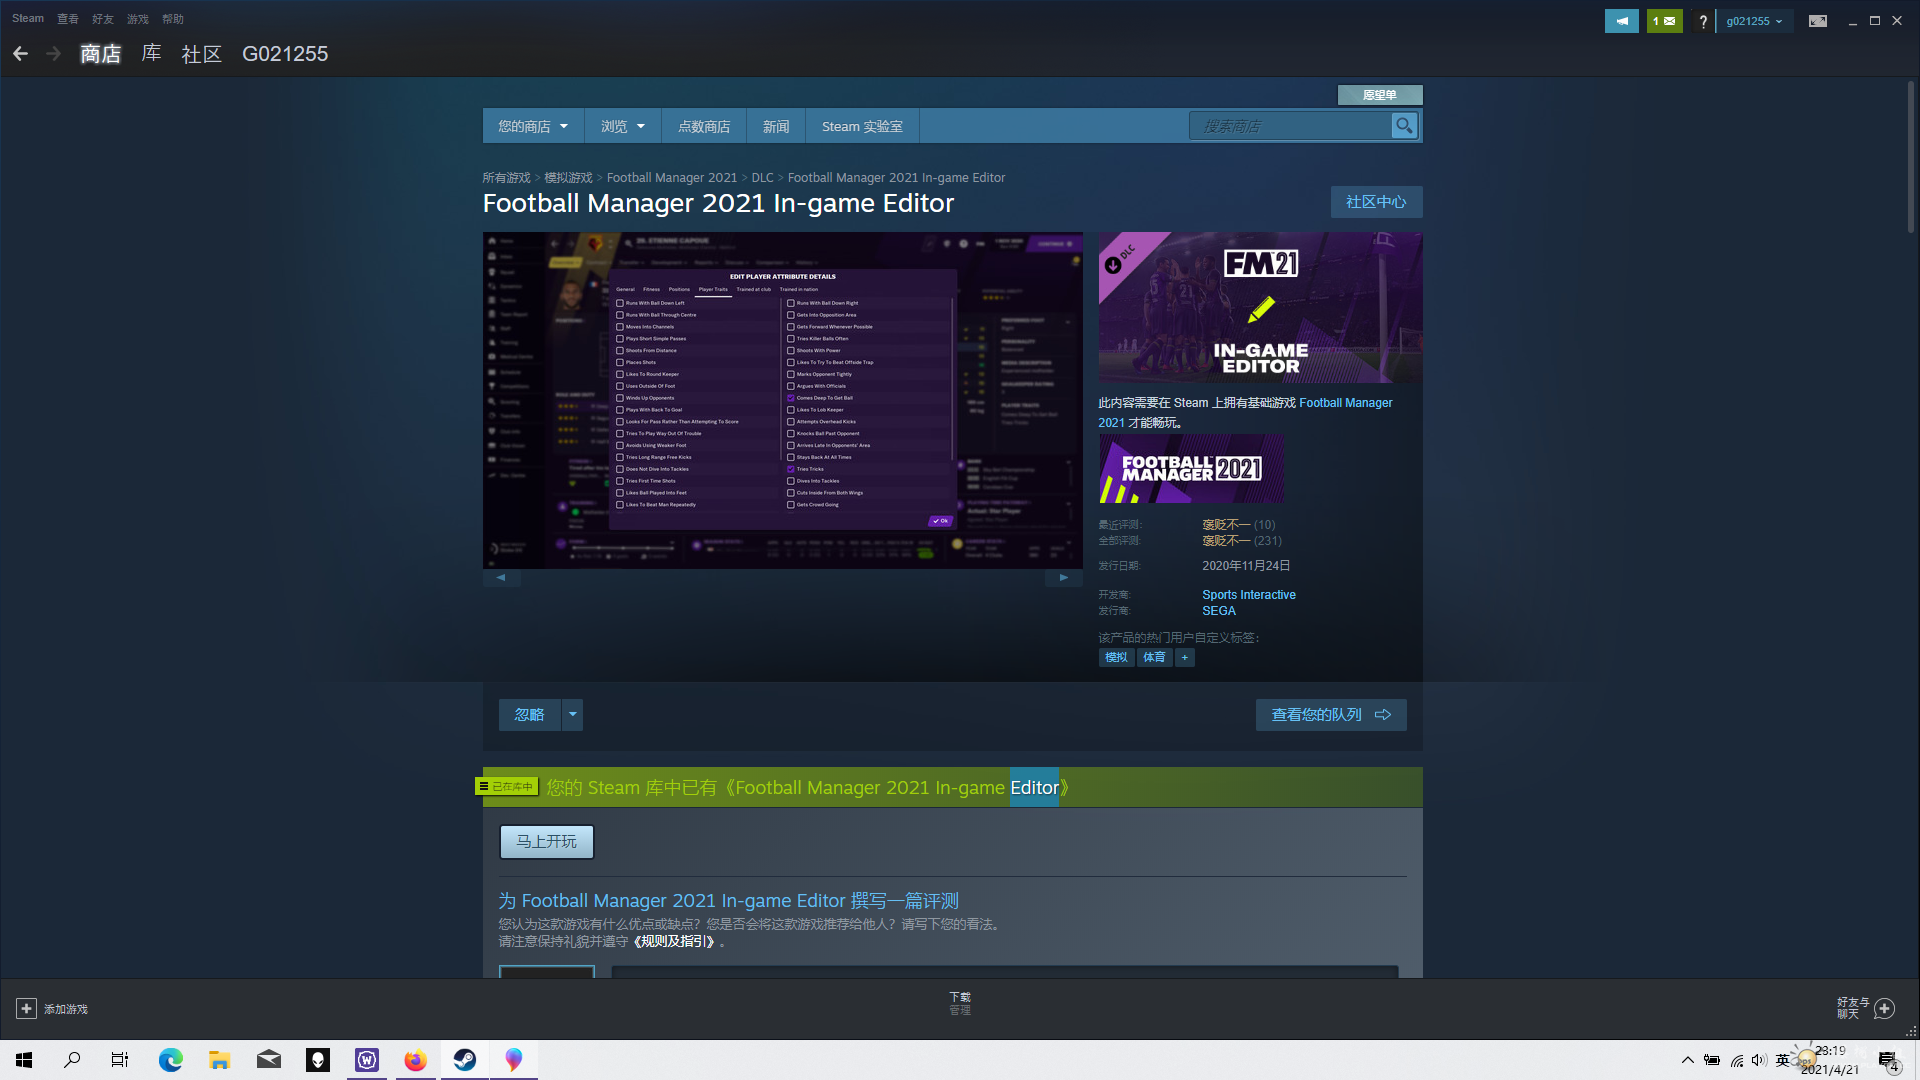The height and width of the screenshot is (1080, 1920).
Task: Open the 帮助 menu
Action: [173, 19]
